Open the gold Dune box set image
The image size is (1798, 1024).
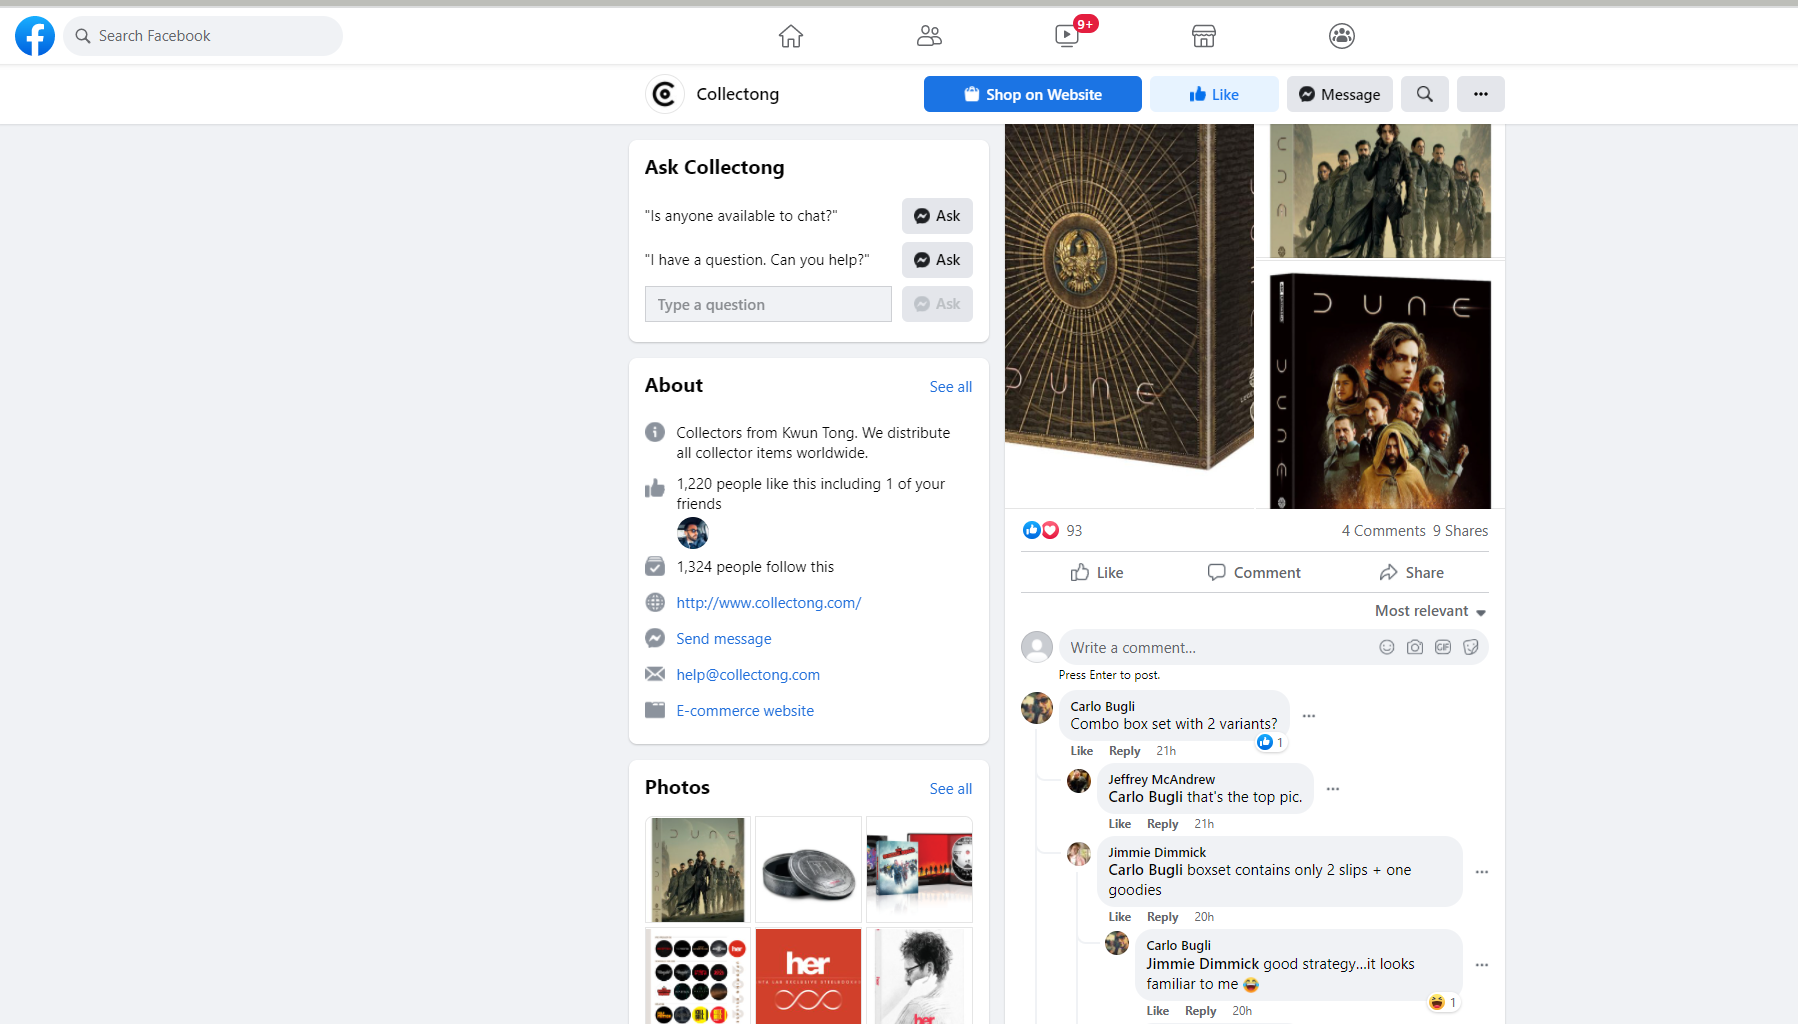coord(1130,315)
